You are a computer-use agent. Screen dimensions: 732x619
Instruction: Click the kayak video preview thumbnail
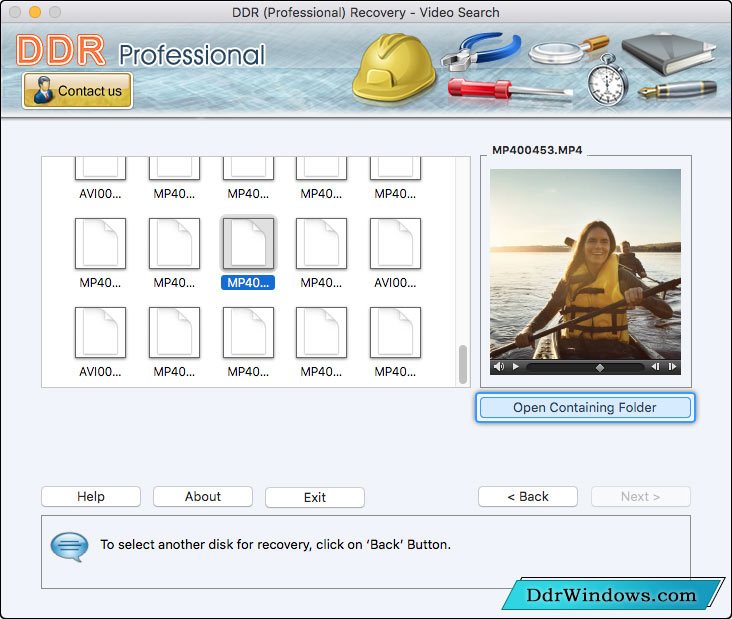pos(585,264)
